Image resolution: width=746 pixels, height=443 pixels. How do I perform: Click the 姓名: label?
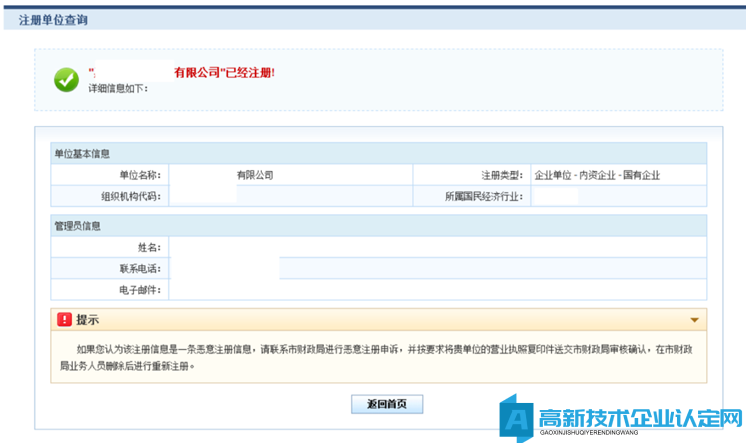pyautogui.click(x=149, y=247)
